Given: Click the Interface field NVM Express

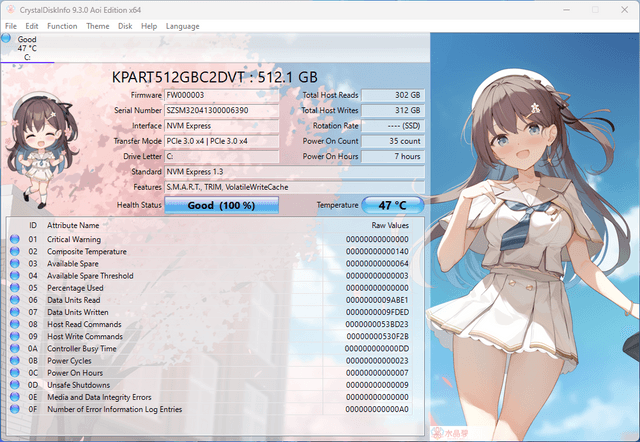Looking at the screenshot, I should (222, 126).
